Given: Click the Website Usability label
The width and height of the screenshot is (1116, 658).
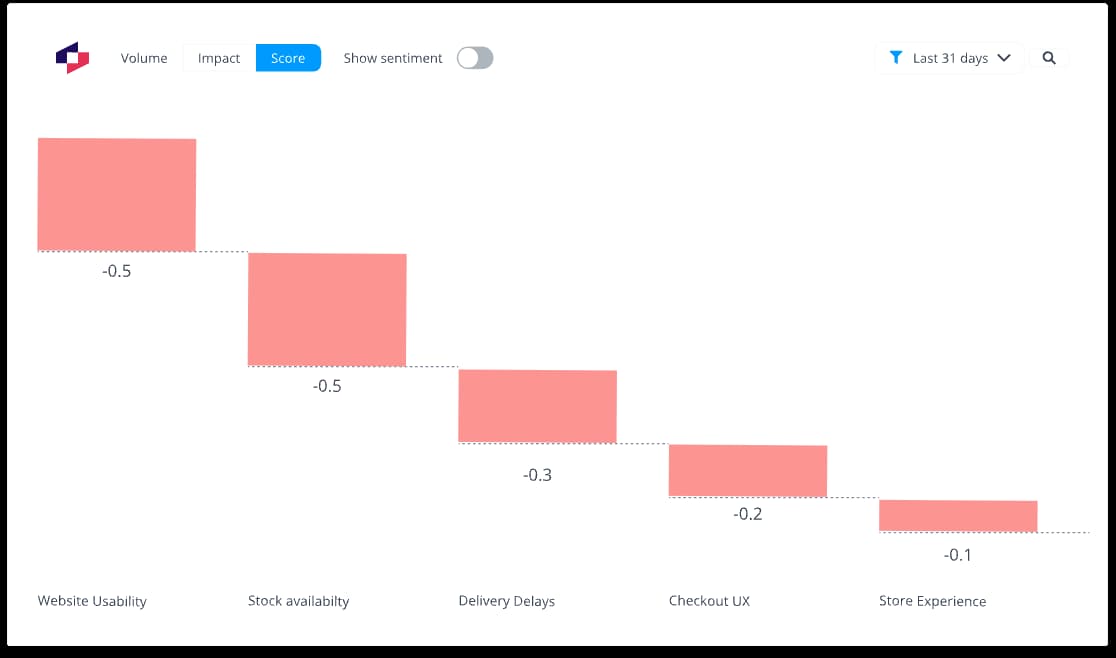Looking at the screenshot, I should point(92,601).
